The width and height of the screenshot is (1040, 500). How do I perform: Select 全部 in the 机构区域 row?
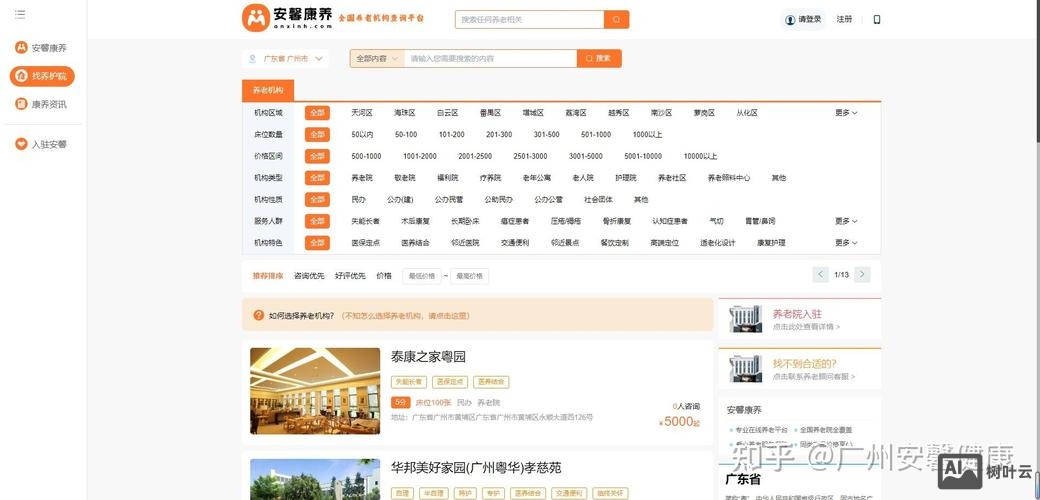[x=317, y=113]
